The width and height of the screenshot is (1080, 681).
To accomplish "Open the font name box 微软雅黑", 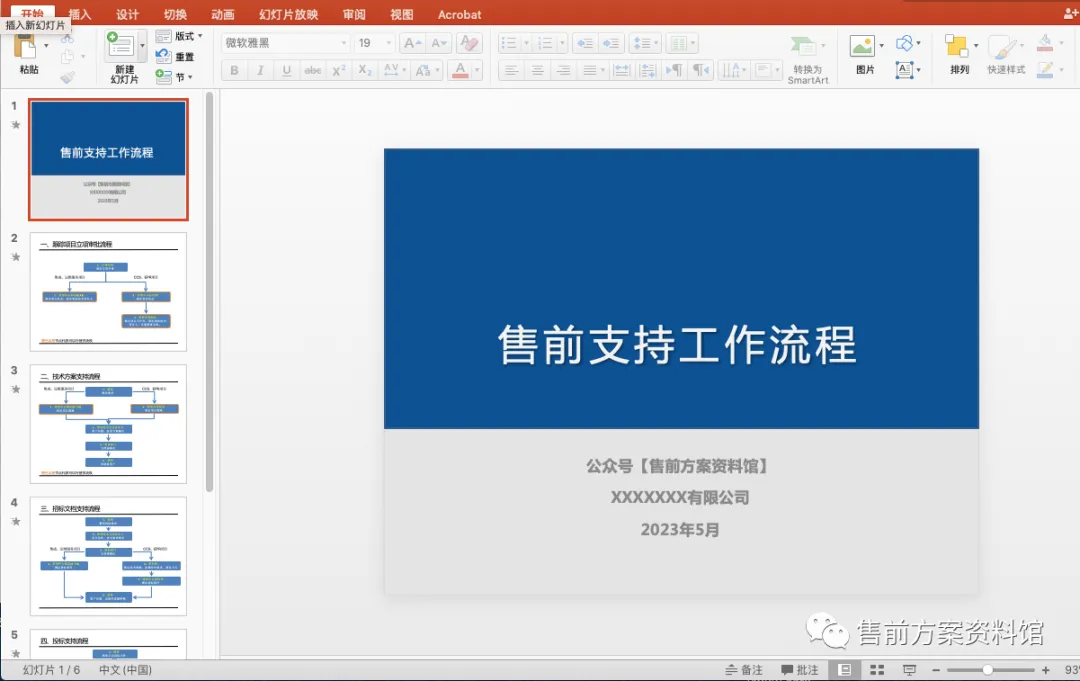I will point(285,43).
